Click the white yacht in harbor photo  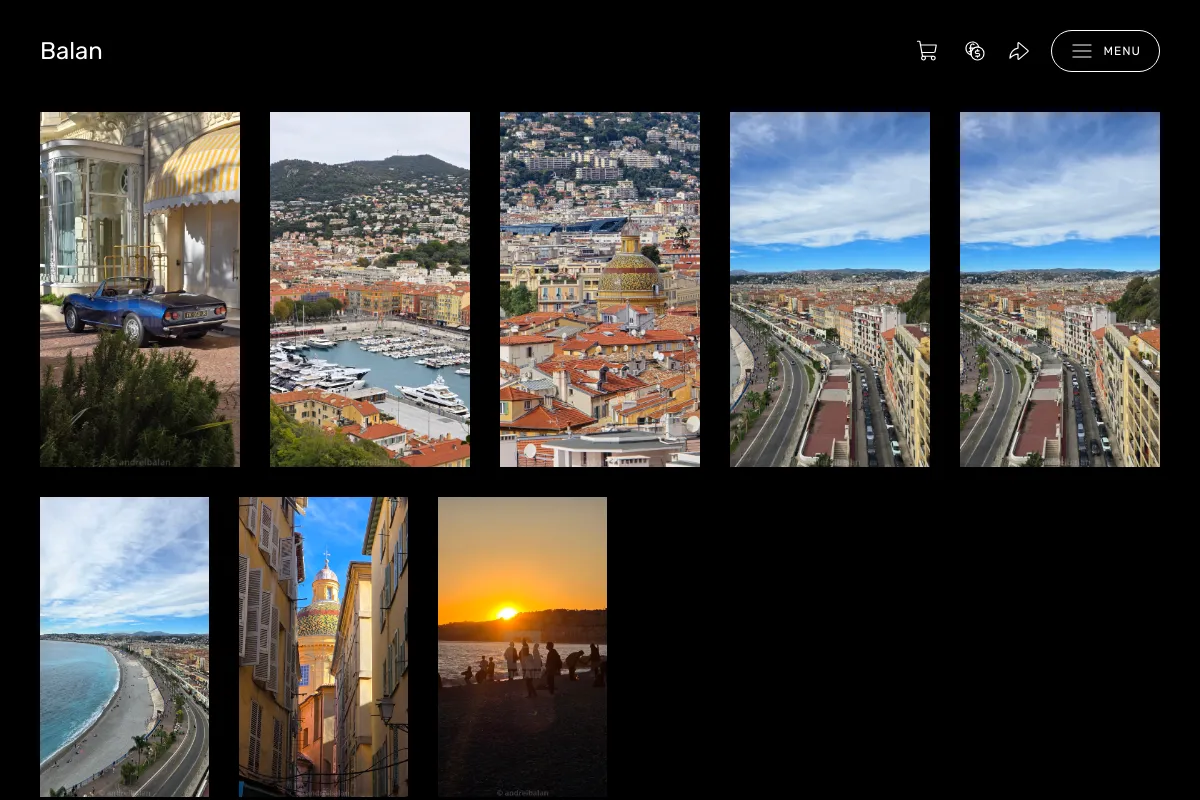[433, 395]
